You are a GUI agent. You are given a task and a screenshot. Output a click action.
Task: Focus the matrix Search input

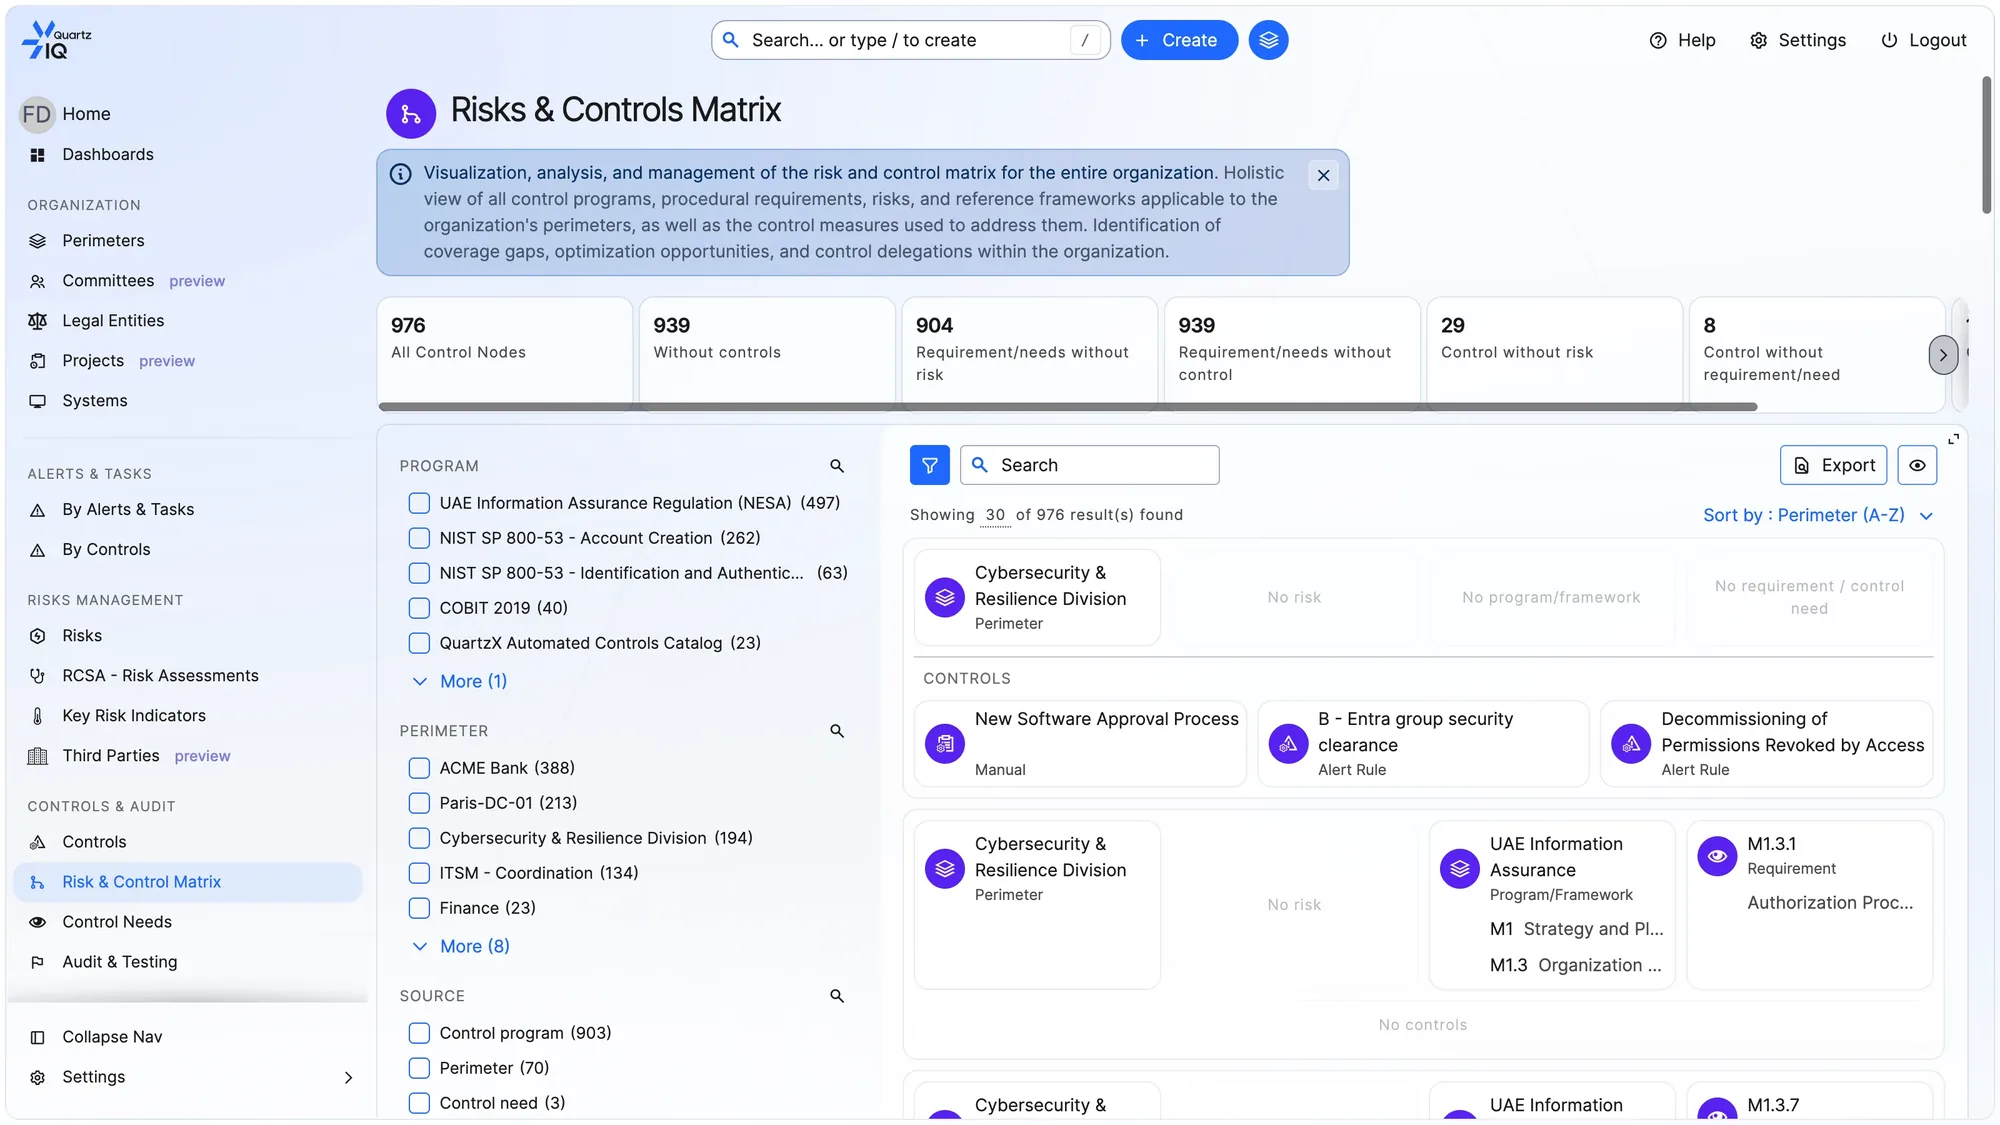1089,465
